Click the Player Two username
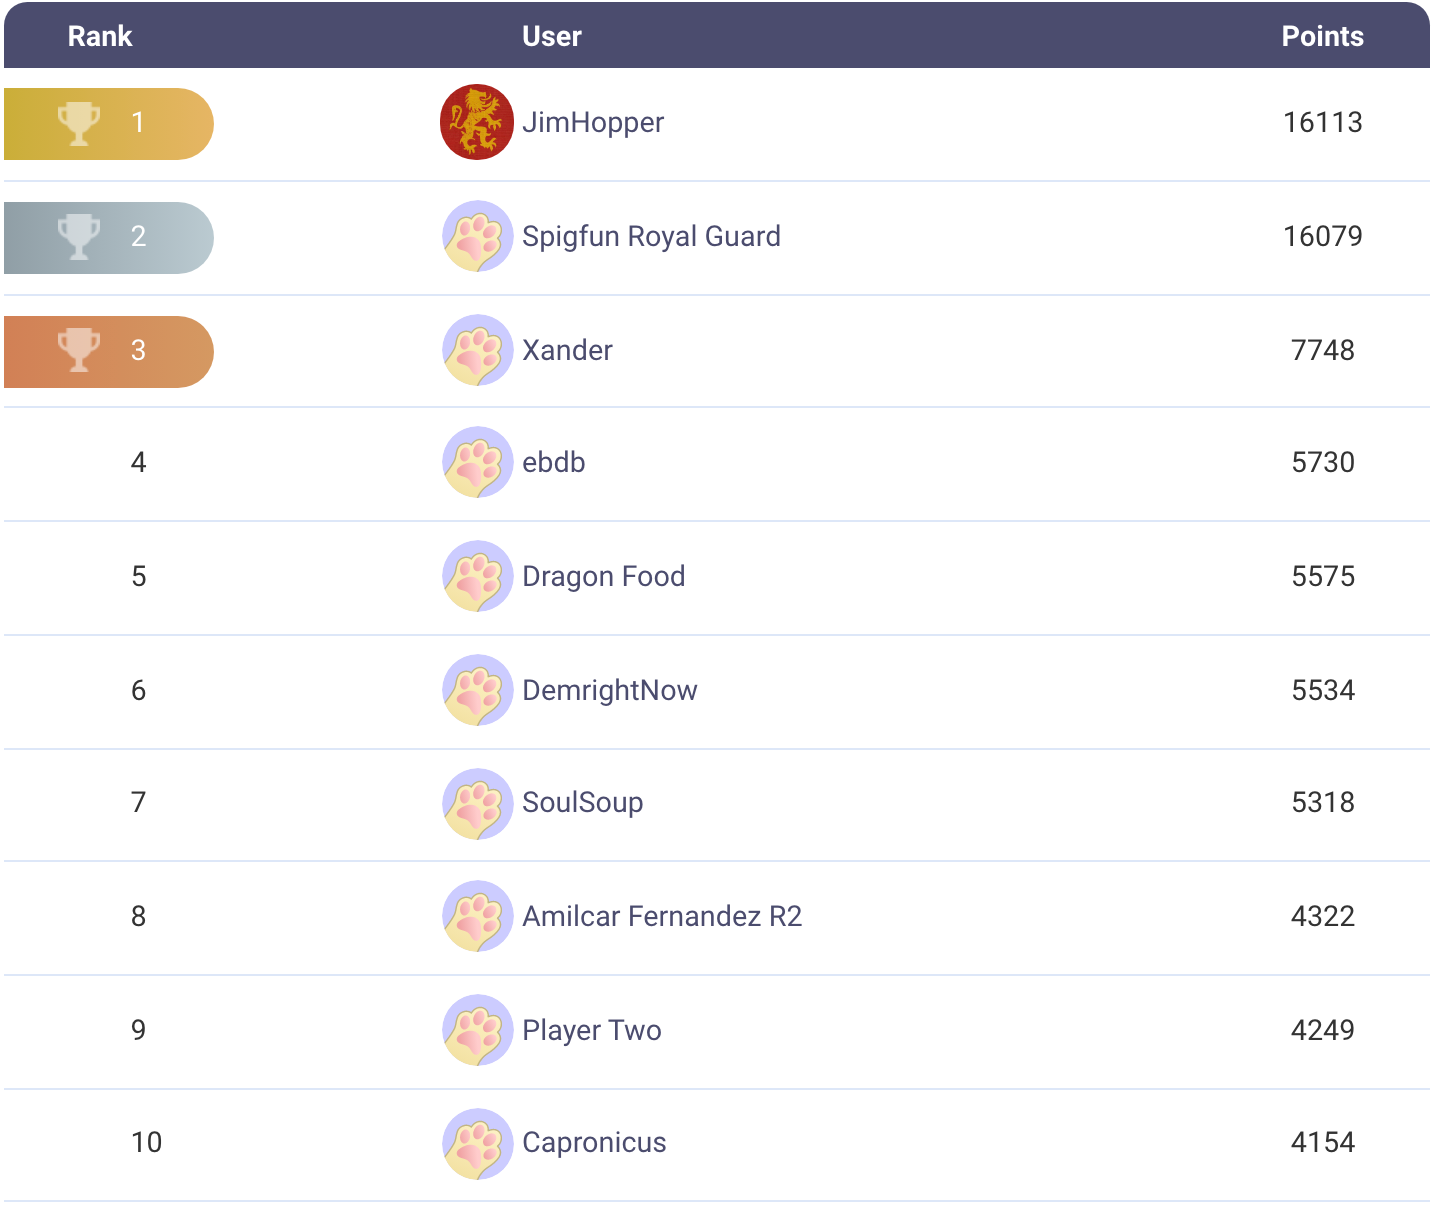Image resolution: width=1432 pixels, height=1206 pixels. click(x=592, y=1030)
